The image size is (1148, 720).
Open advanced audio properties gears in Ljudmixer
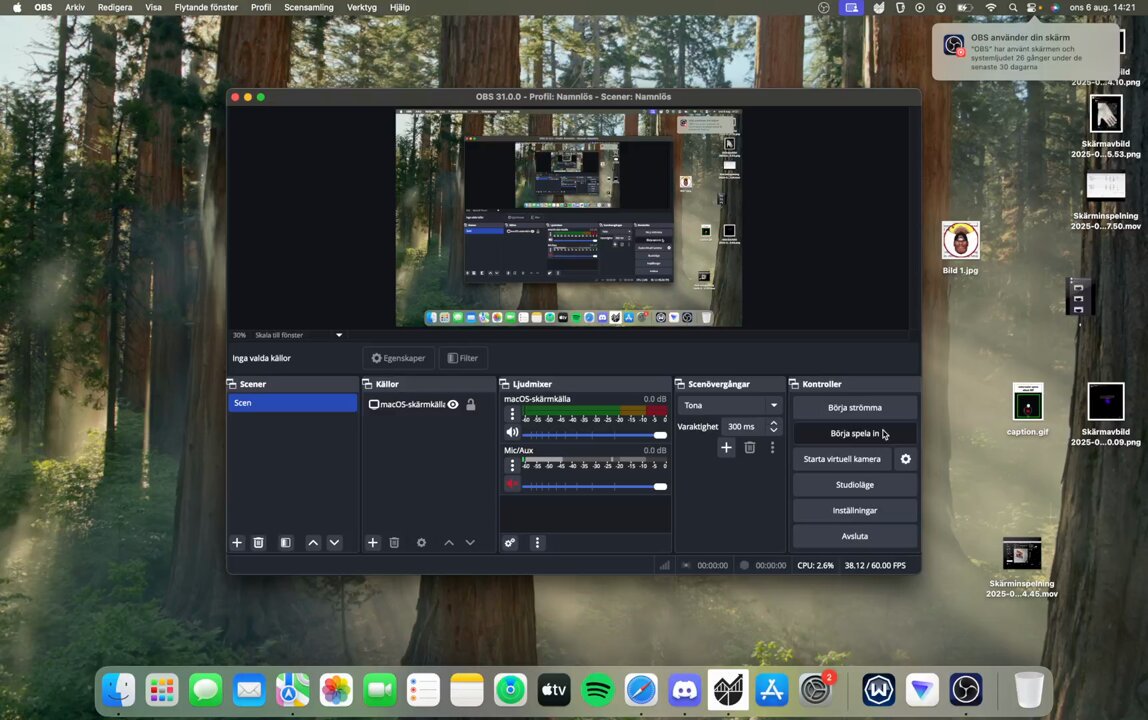[x=510, y=543]
